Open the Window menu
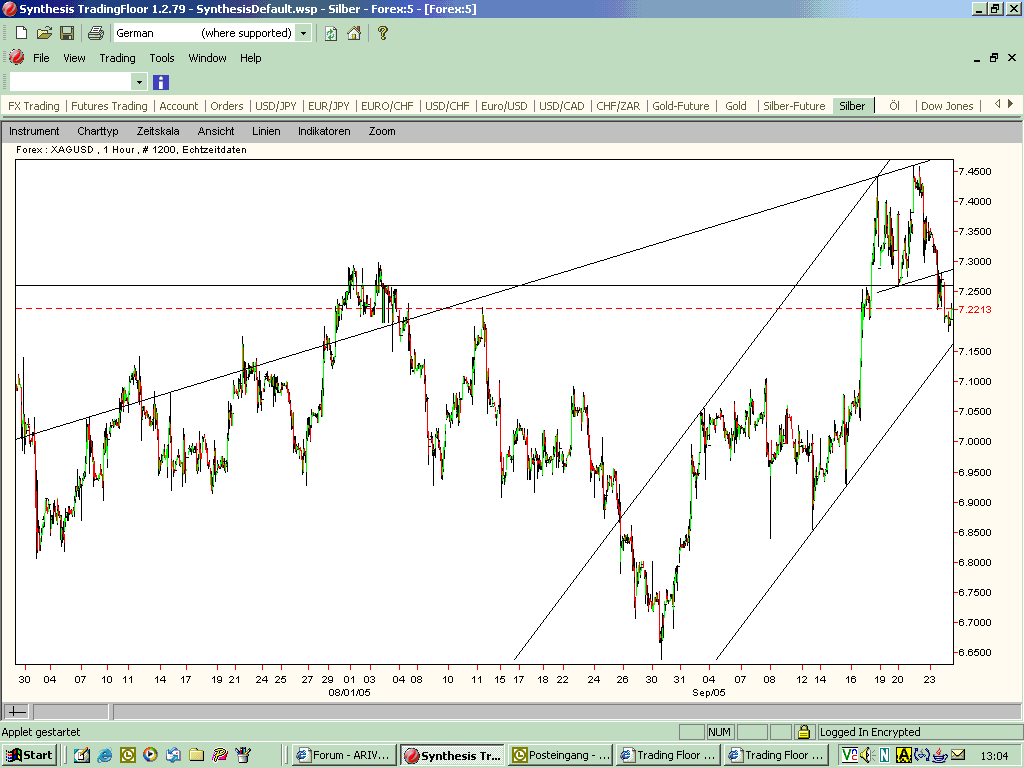 pos(207,57)
